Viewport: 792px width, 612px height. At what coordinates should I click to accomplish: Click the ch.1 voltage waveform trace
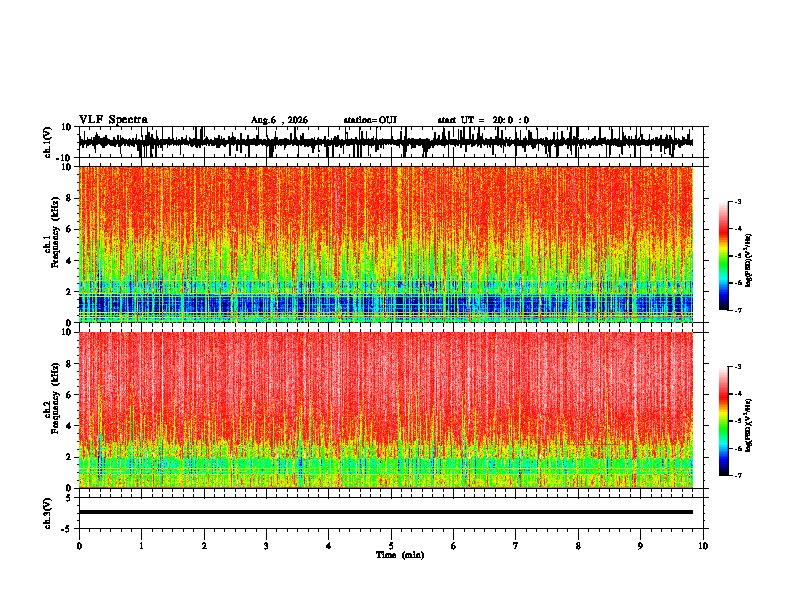386,142
